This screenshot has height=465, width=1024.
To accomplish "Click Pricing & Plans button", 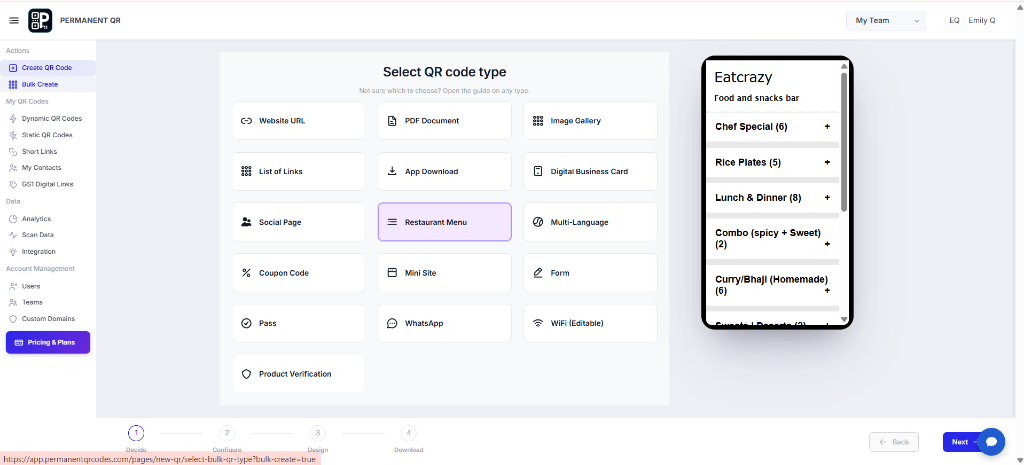I will click(48, 342).
